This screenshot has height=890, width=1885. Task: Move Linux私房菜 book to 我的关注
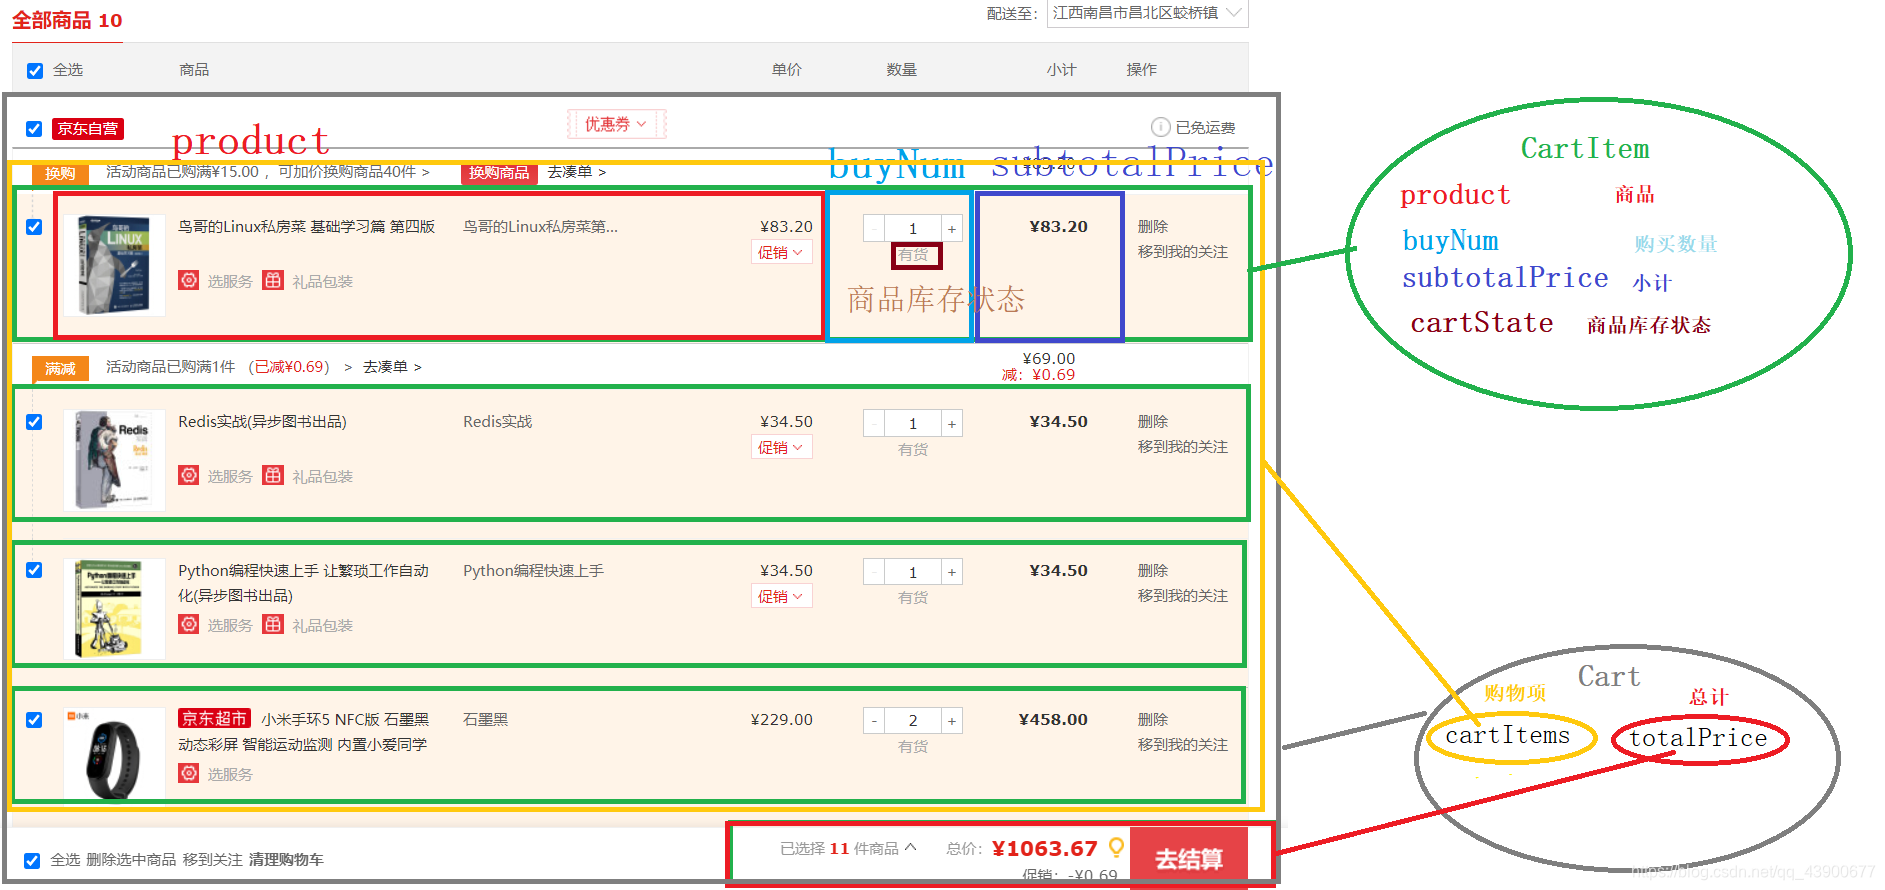(1183, 252)
